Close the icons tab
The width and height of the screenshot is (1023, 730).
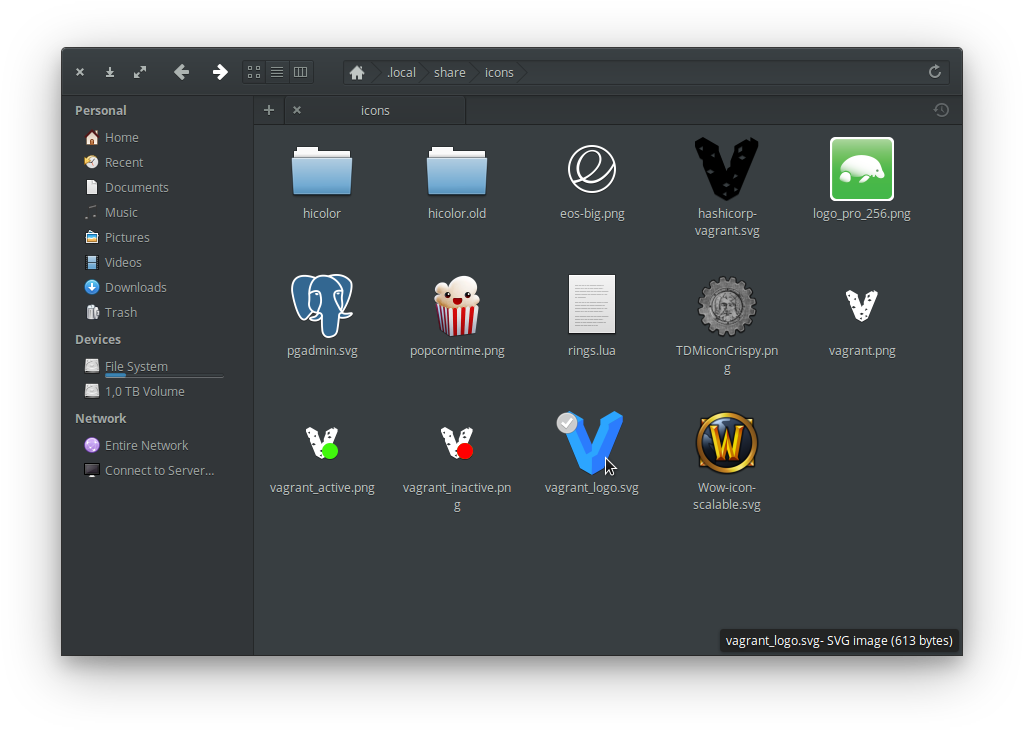tap(297, 110)
